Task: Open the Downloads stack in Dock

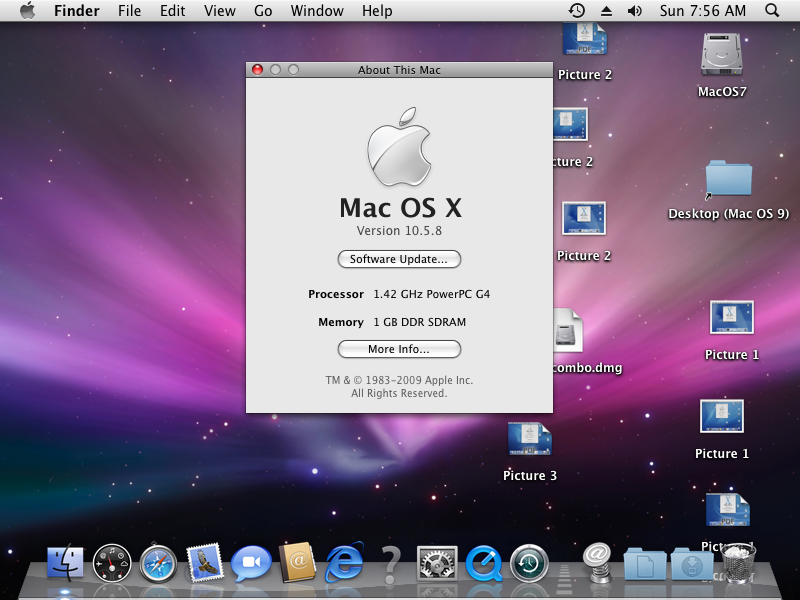Action: 692,564
